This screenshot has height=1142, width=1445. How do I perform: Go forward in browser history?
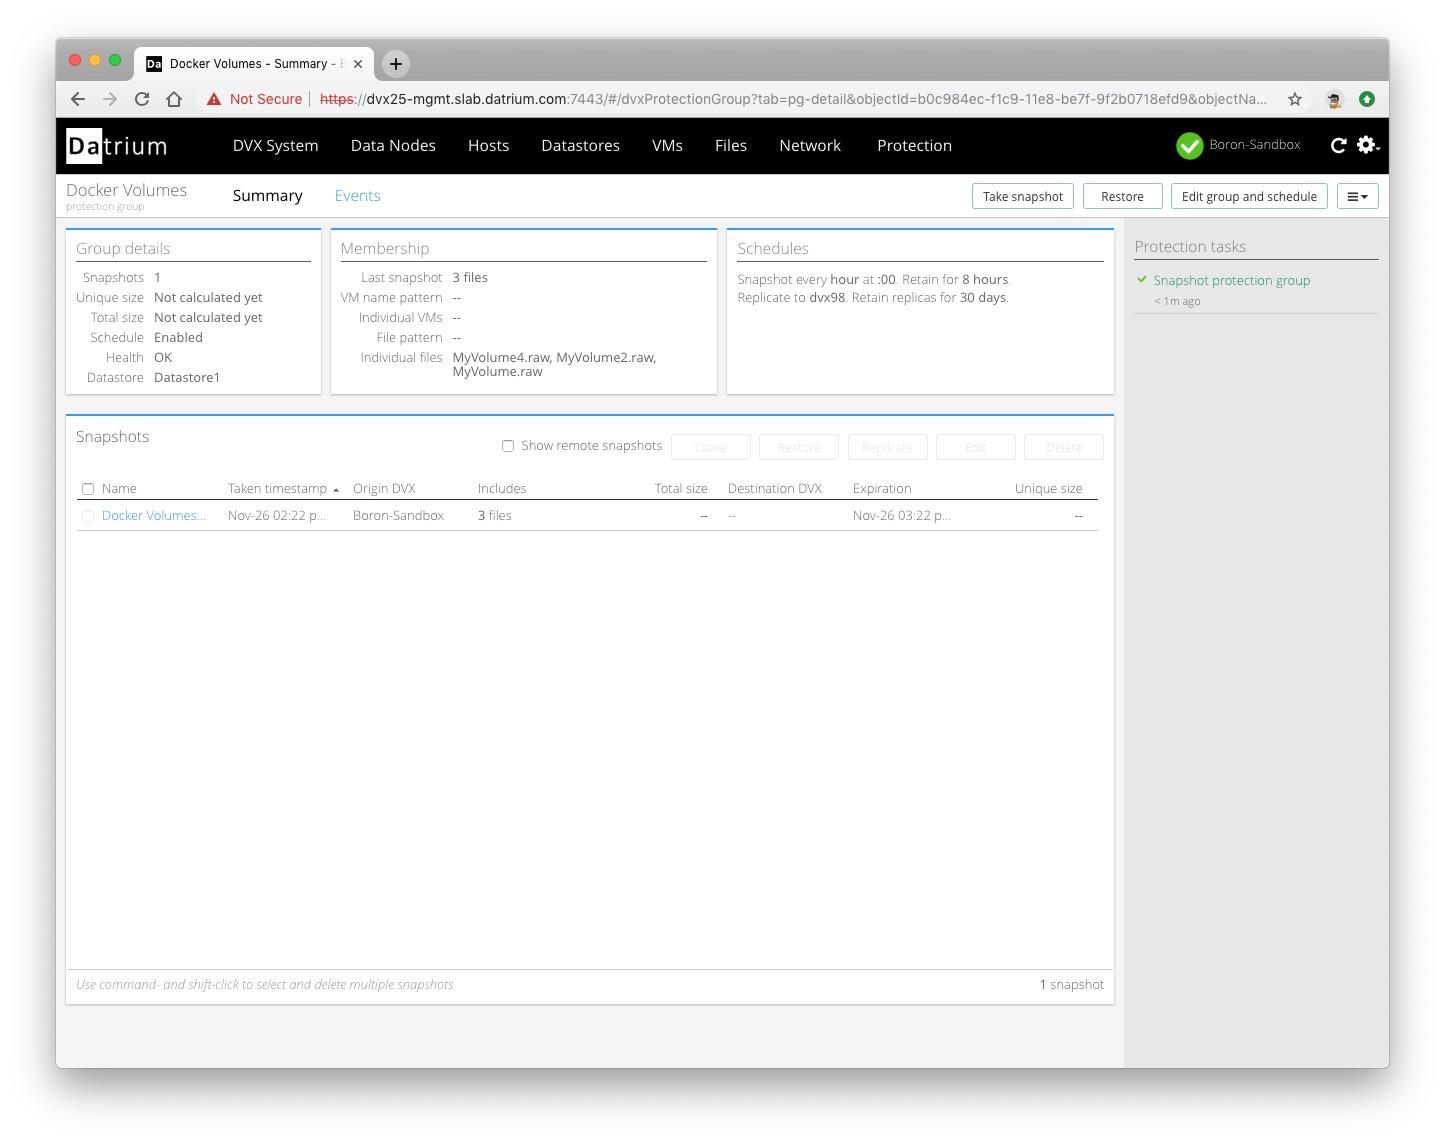(x=110, y=99)
